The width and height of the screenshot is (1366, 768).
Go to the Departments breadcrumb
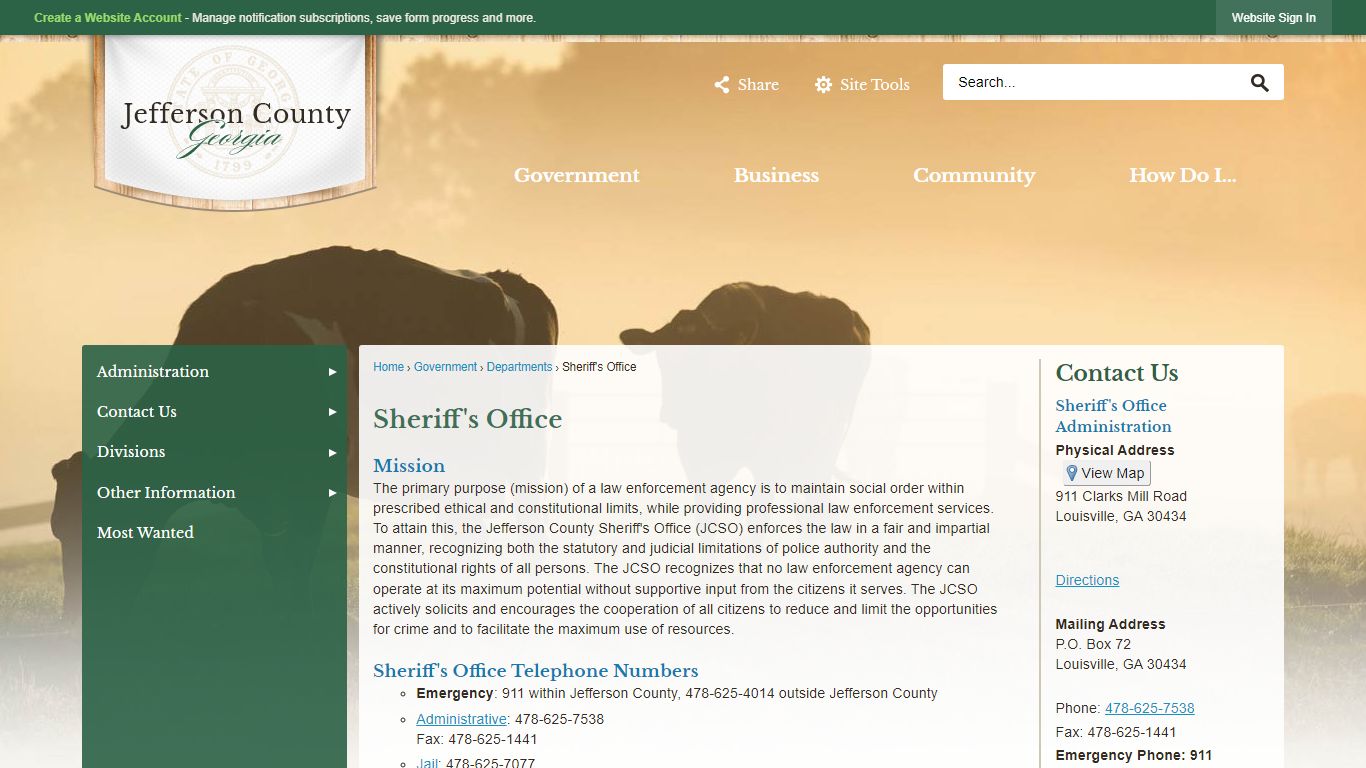[x=519, y=367]
